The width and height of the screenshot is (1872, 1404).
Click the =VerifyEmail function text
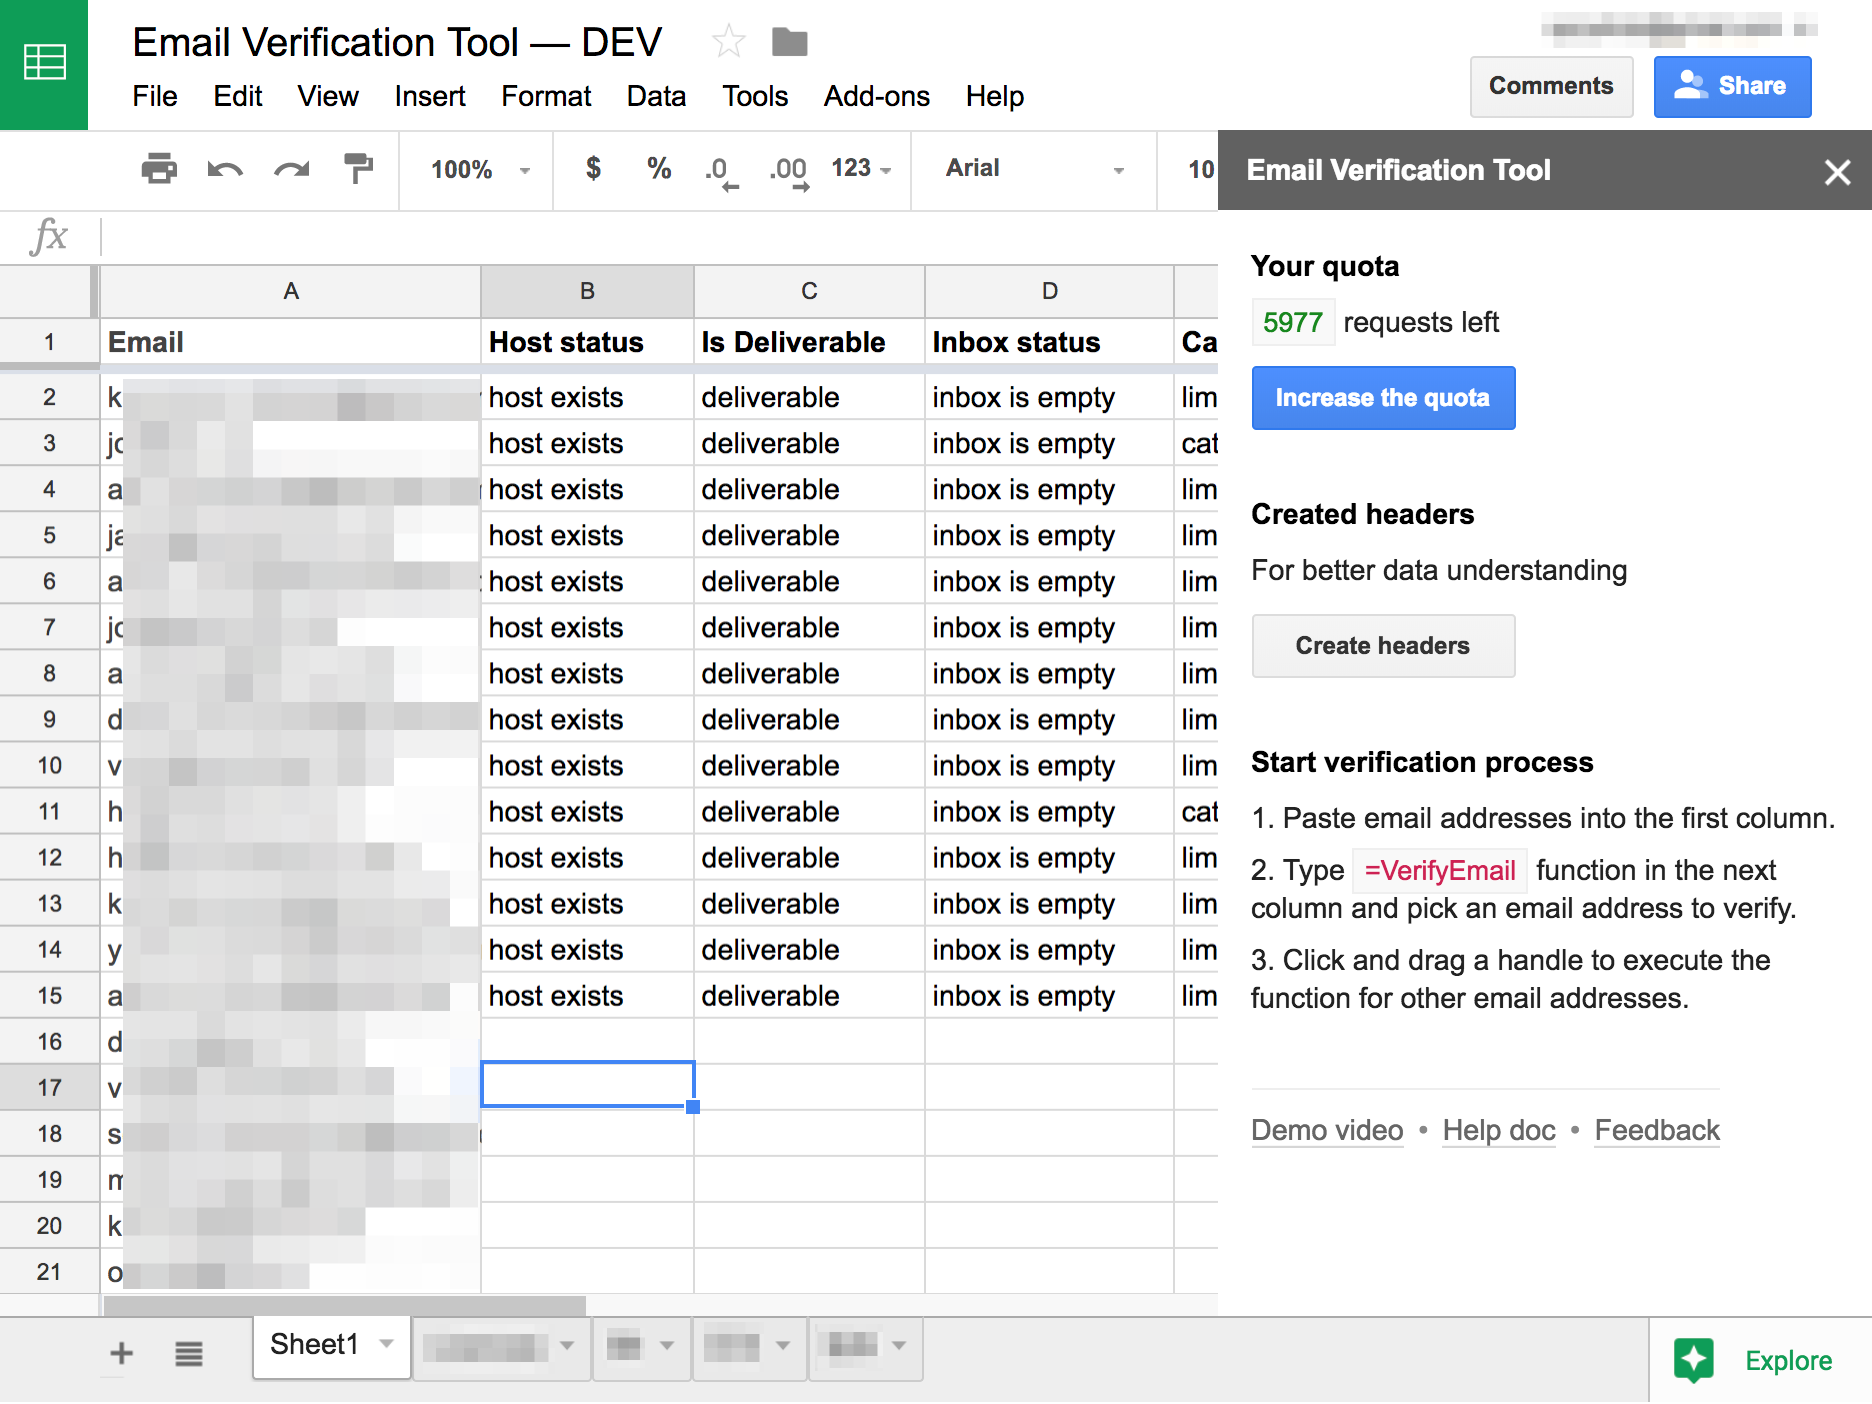[x=1440, y=870]
